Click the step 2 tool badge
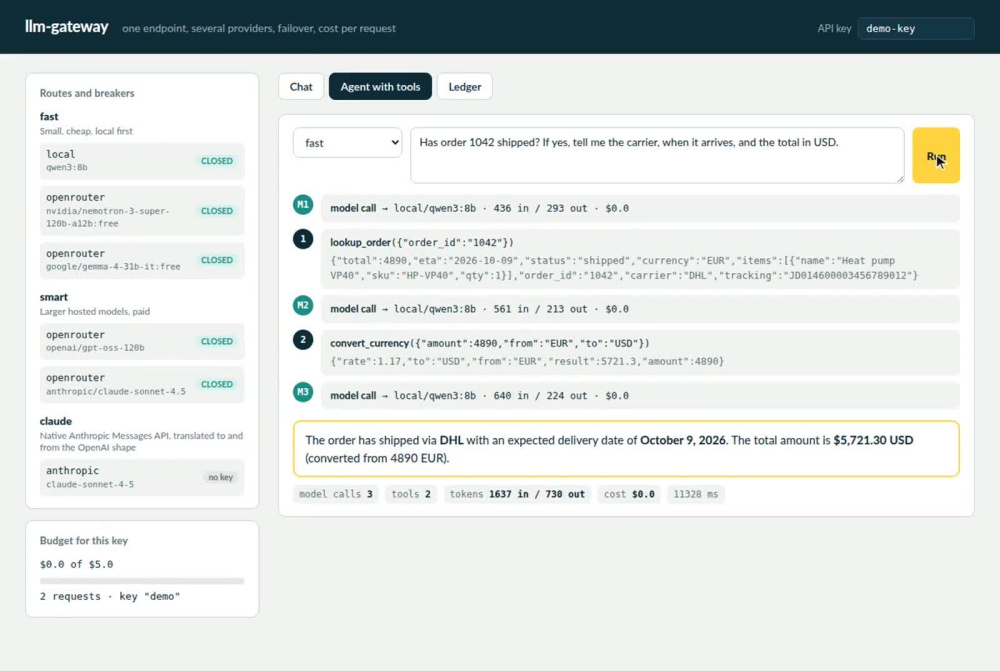The height and width of the screenshot is (671, 1000). click(303, 340)
